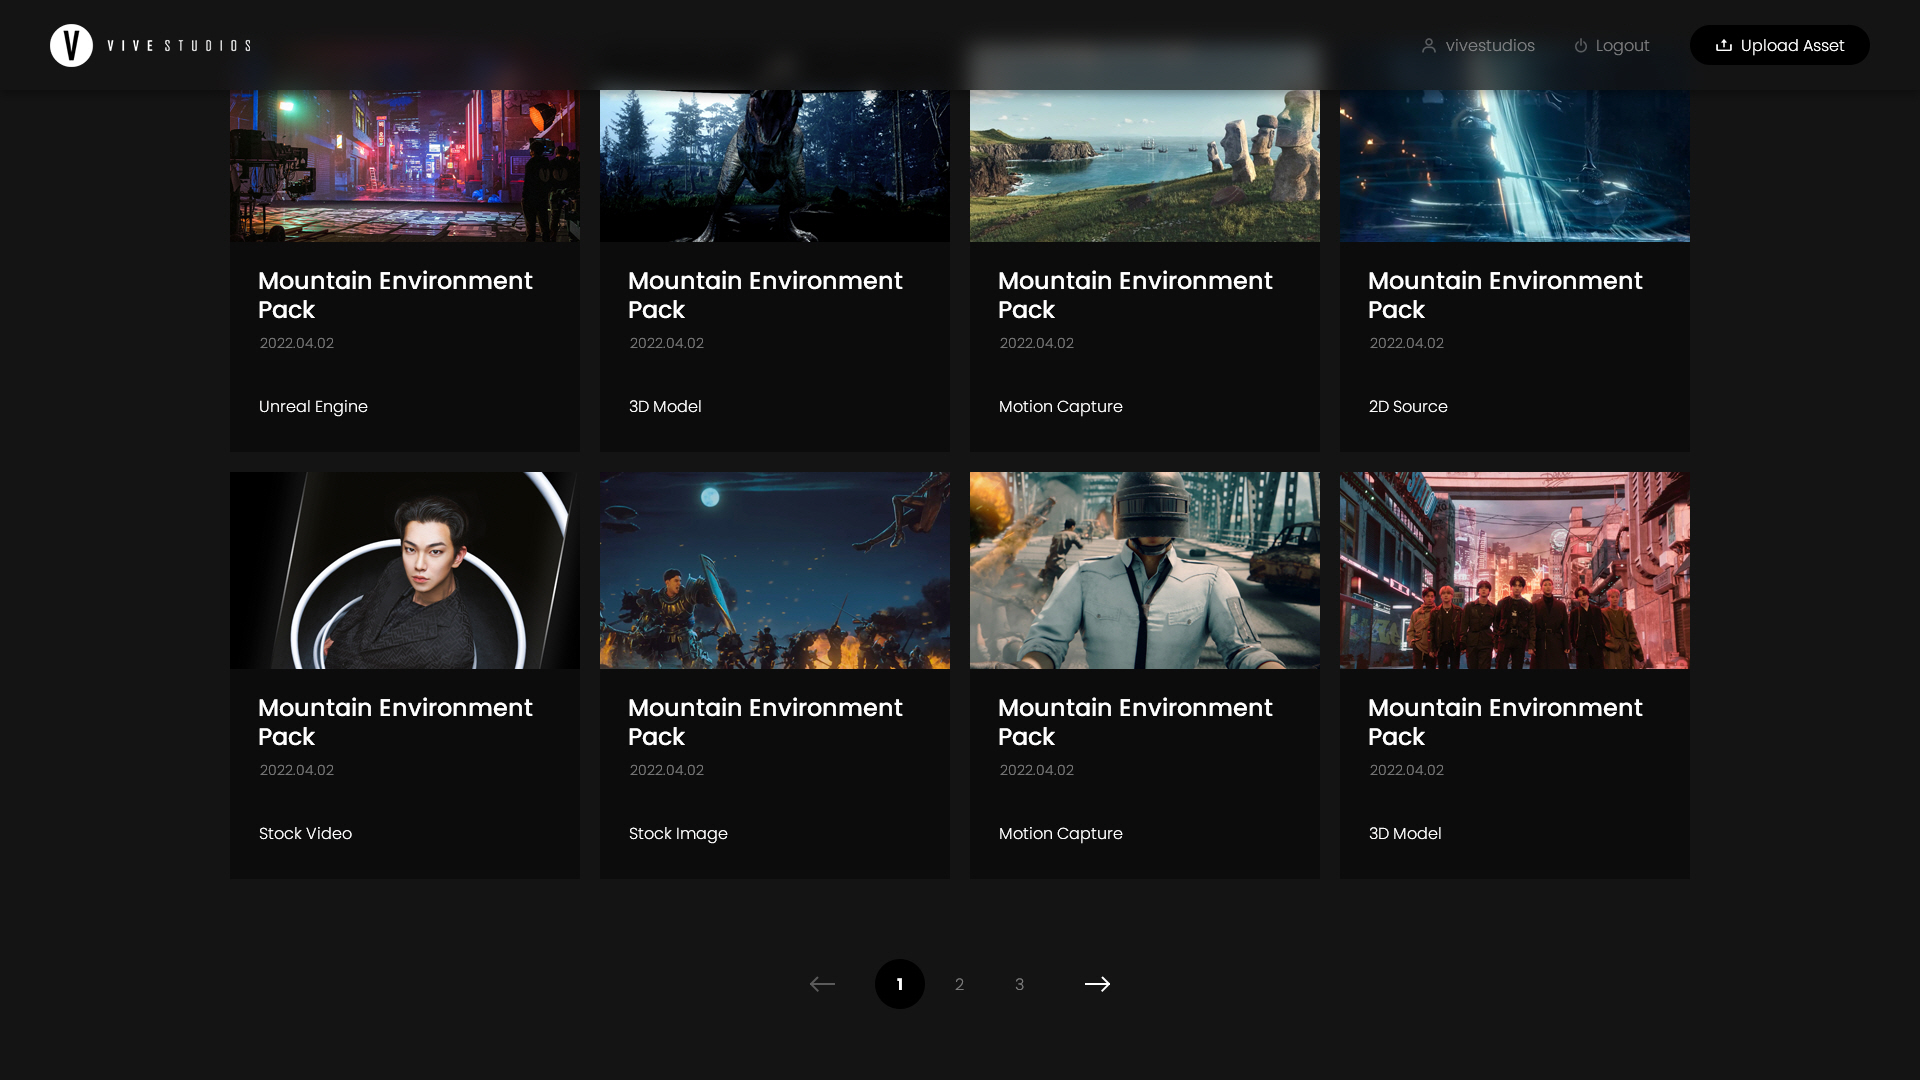Open the dinosaur forest thumbnail
This screenshot has width=1920, height=1080.
[774, 165]
